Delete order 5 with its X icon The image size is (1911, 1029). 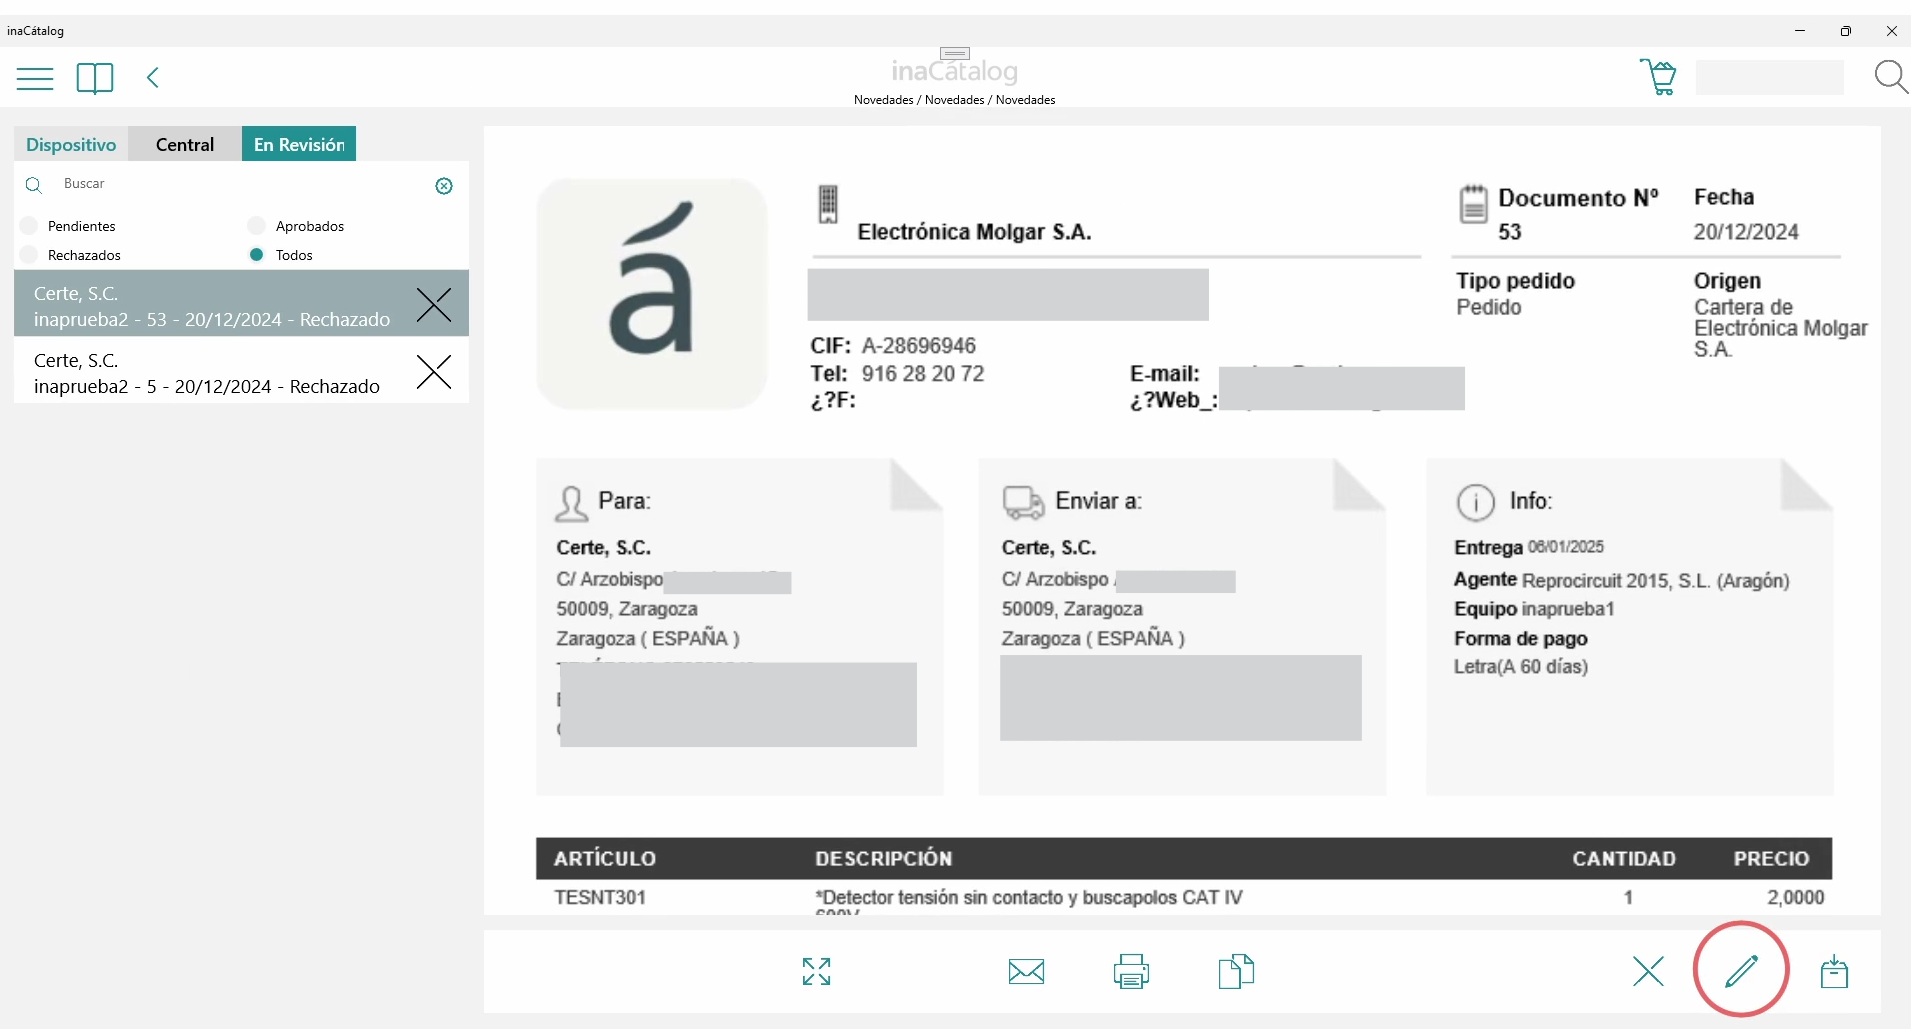tap(434, 372)
